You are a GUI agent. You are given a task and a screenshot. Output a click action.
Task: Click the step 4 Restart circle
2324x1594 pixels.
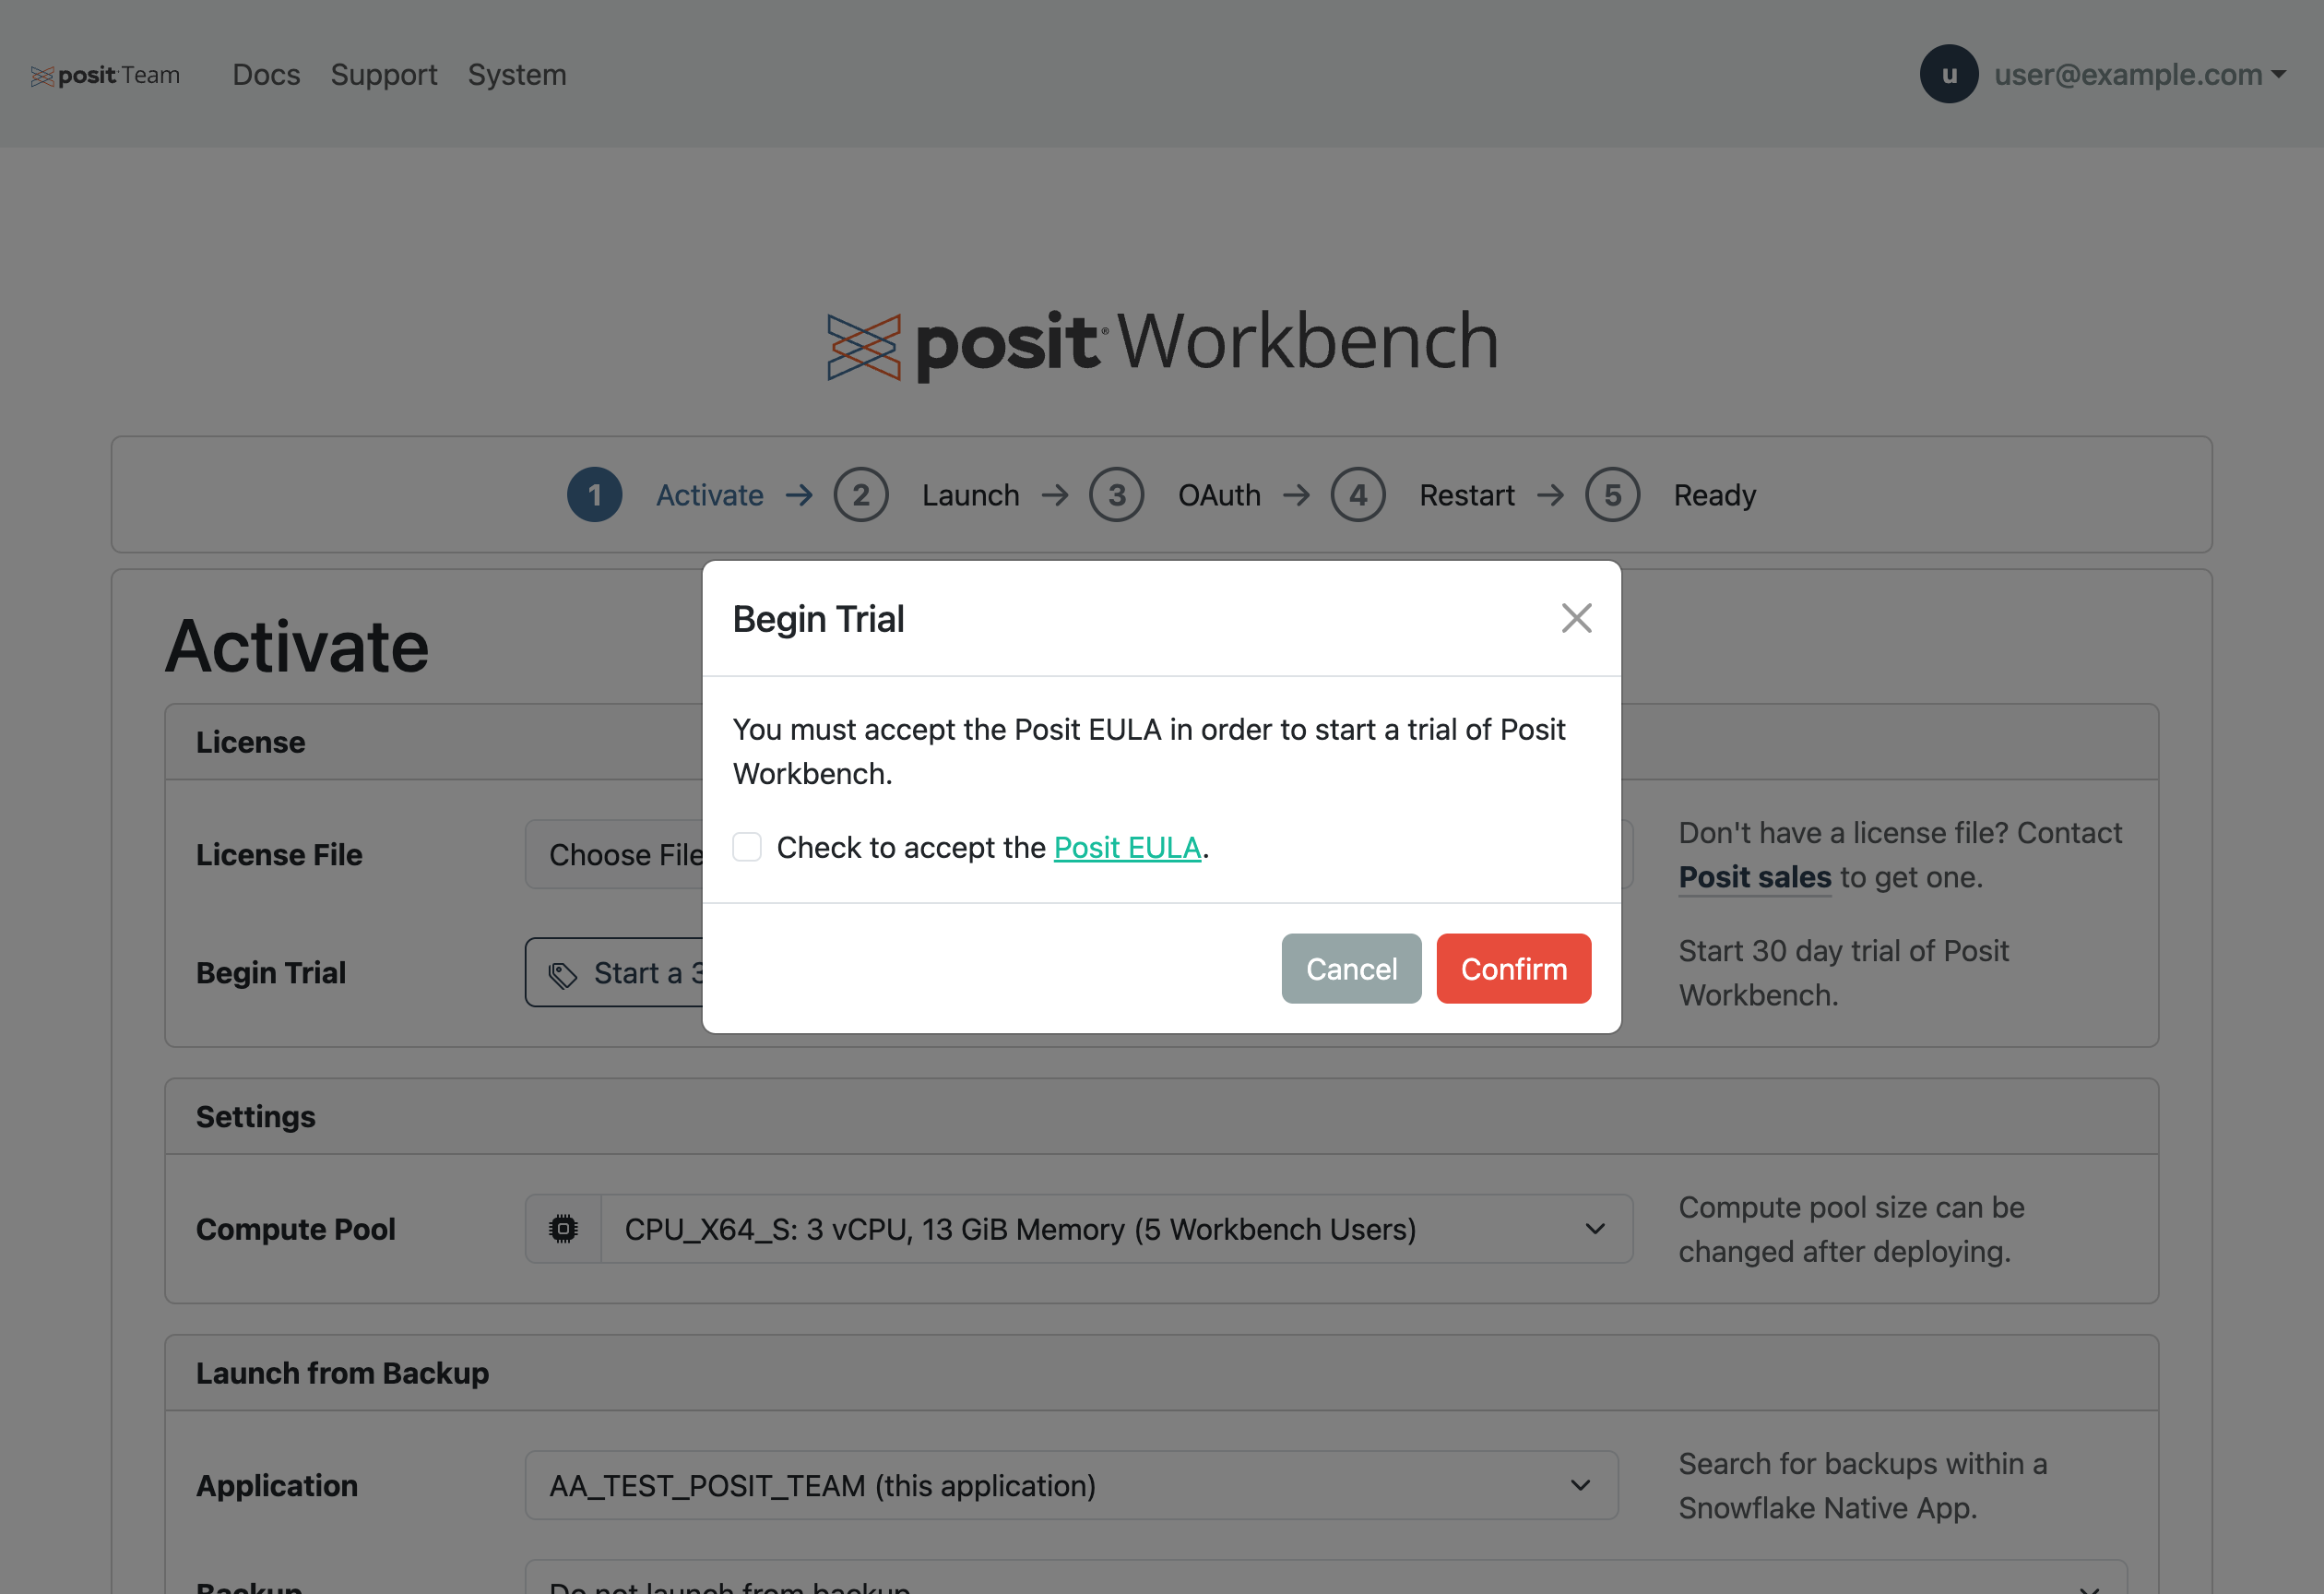pyautogui.click(x=1357, y=495)
